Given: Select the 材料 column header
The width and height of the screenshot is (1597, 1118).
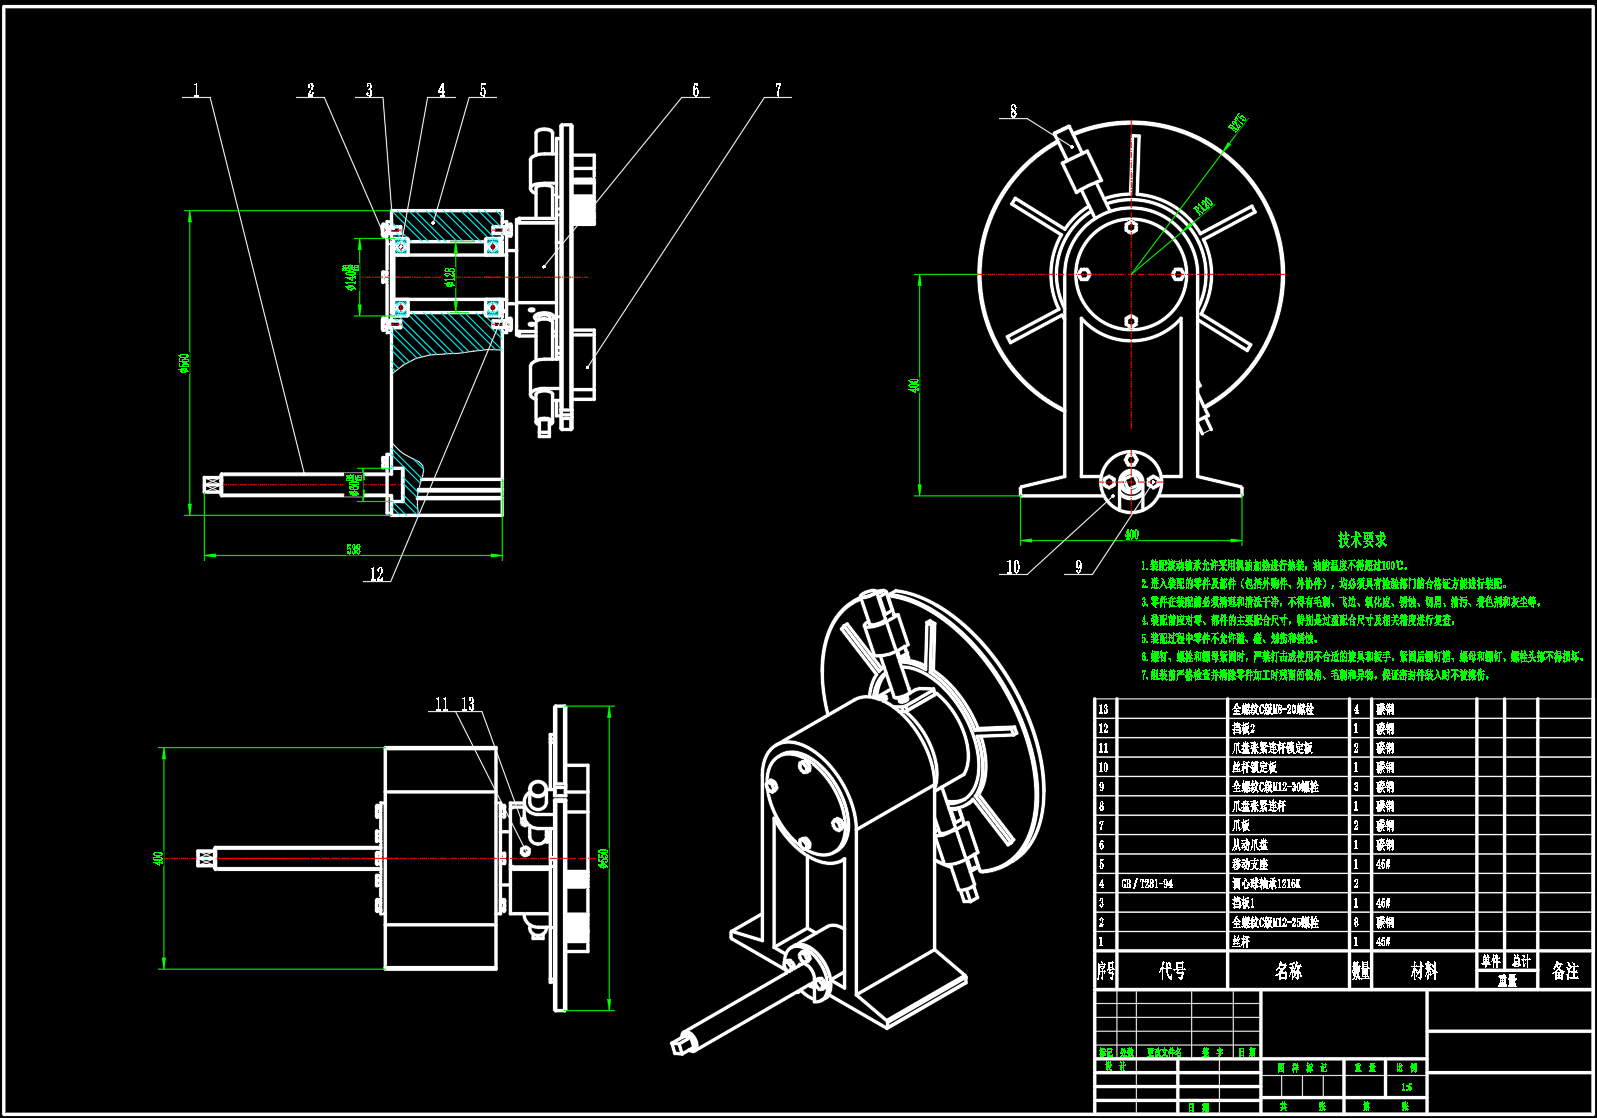Looking at the screenshot, I should (x=1424, y=970).
